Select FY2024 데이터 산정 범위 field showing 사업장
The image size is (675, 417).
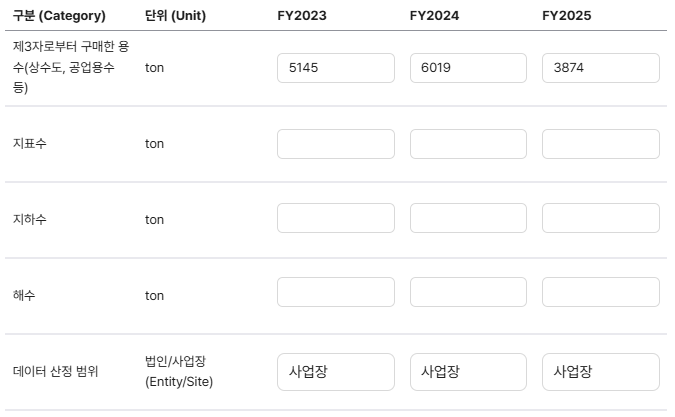(x=468, y=372)
